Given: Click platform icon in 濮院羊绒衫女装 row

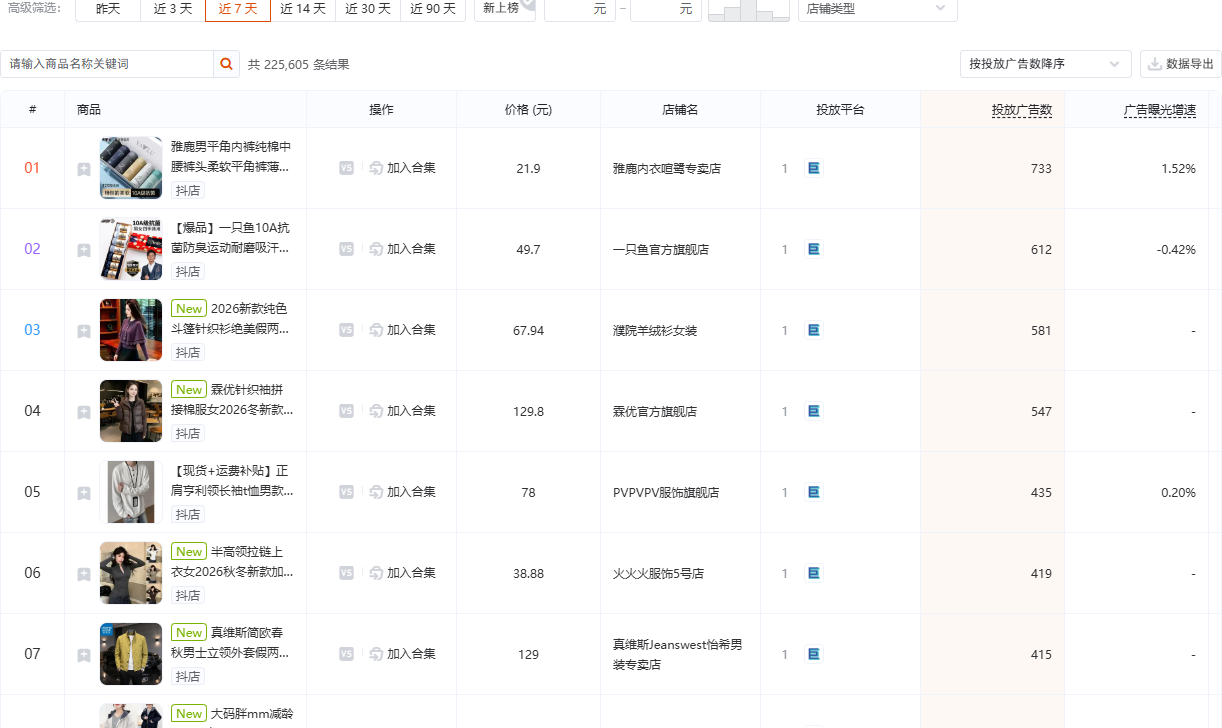Looking at the screenshot, I should (x=814, y=330).
